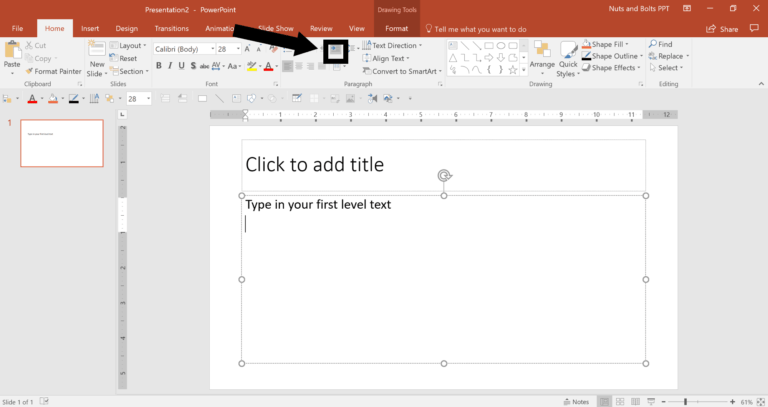
Task: Click the Decrease Font Size icon
Action: [259, 49]
